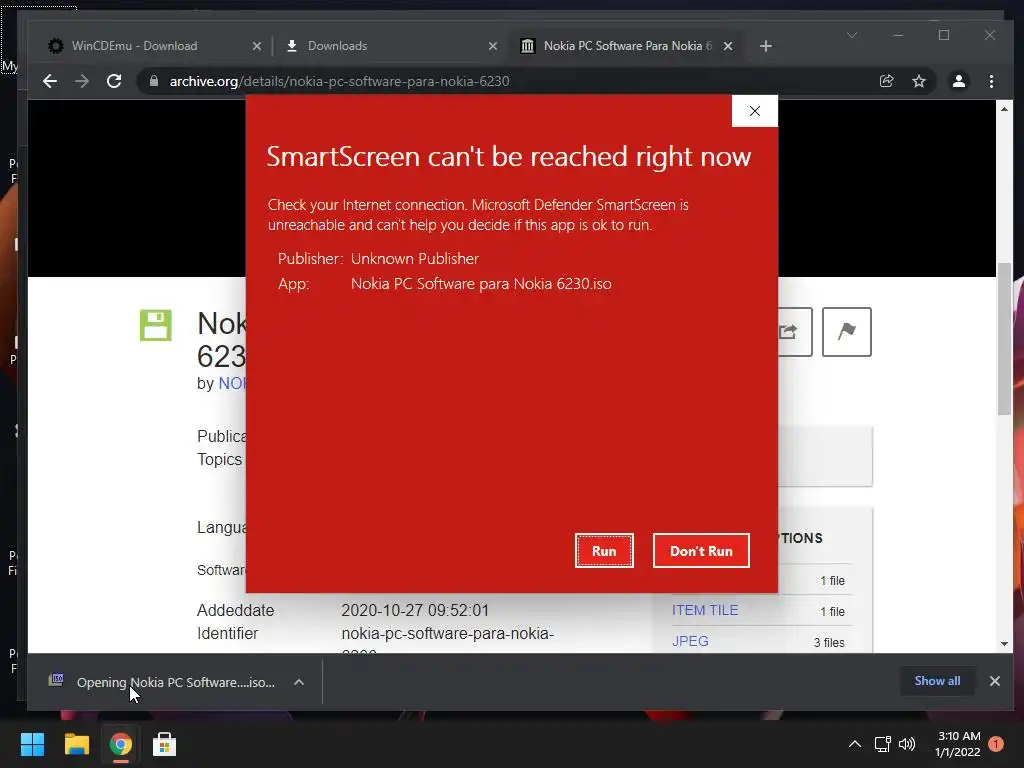The width and height of the screenshot is (1024, 768).
Task: Click the Chrome taskbar icon
Action: [x=120, y=744]
